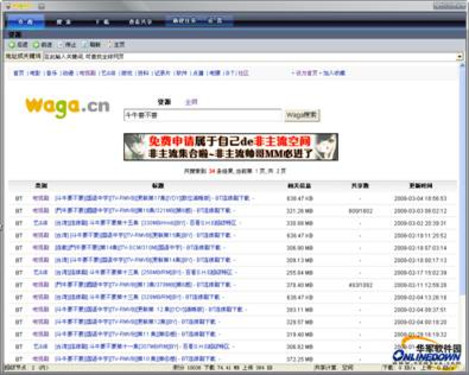Open the result title updated 2009-03-04 18:56:53
The image size is (469, 375).
152,198
